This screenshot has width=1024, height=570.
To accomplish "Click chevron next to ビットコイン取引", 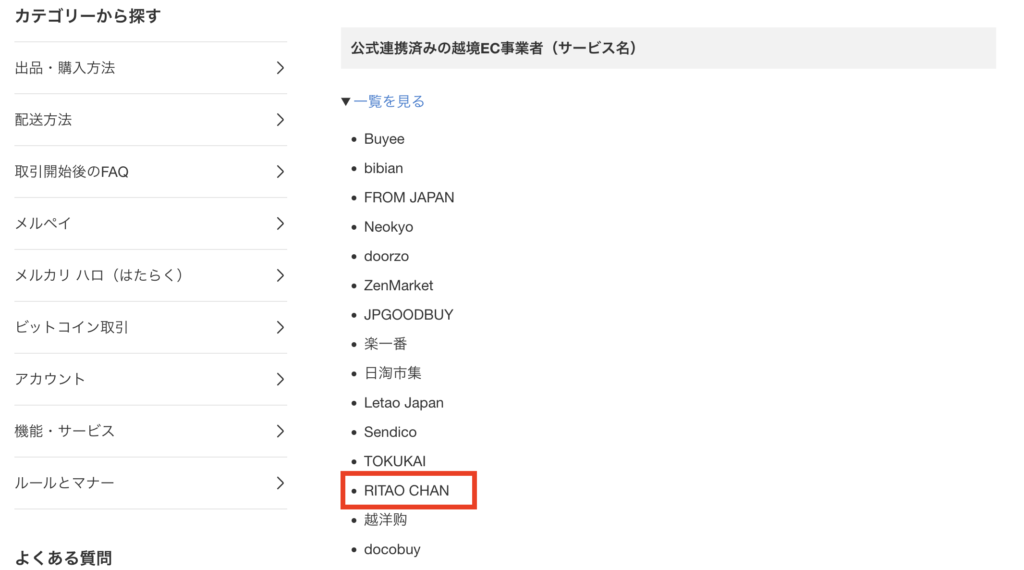I will click(280, 328).
